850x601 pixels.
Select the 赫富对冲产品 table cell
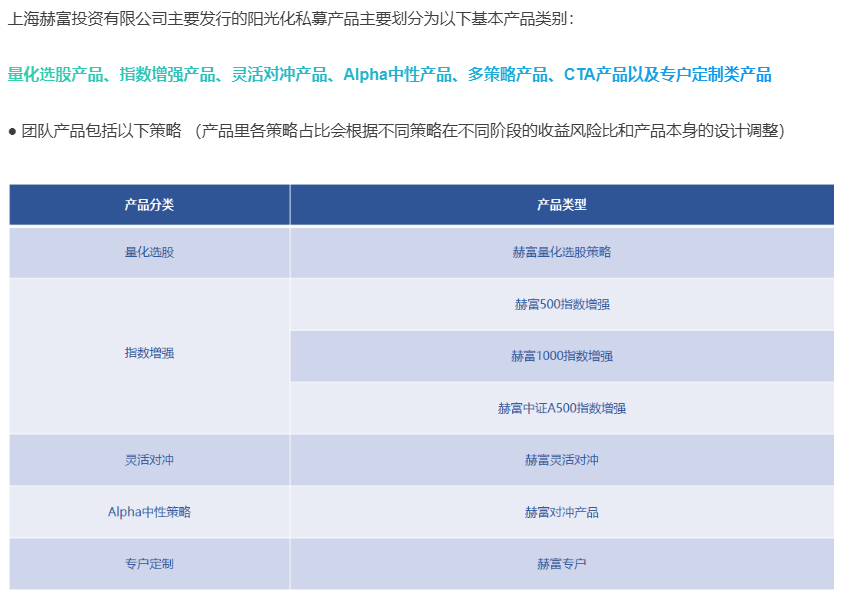pyautogui.click(x=561, y=512)
